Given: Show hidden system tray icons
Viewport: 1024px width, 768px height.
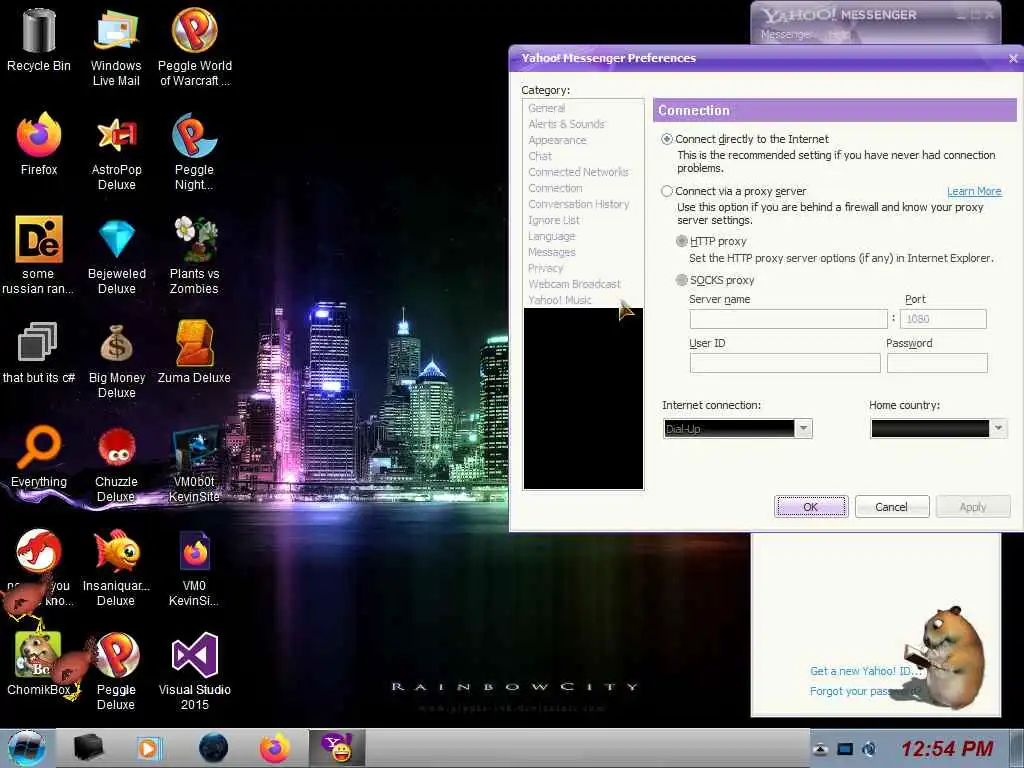Looking at the screenshot, I should [x=820, y=749].
